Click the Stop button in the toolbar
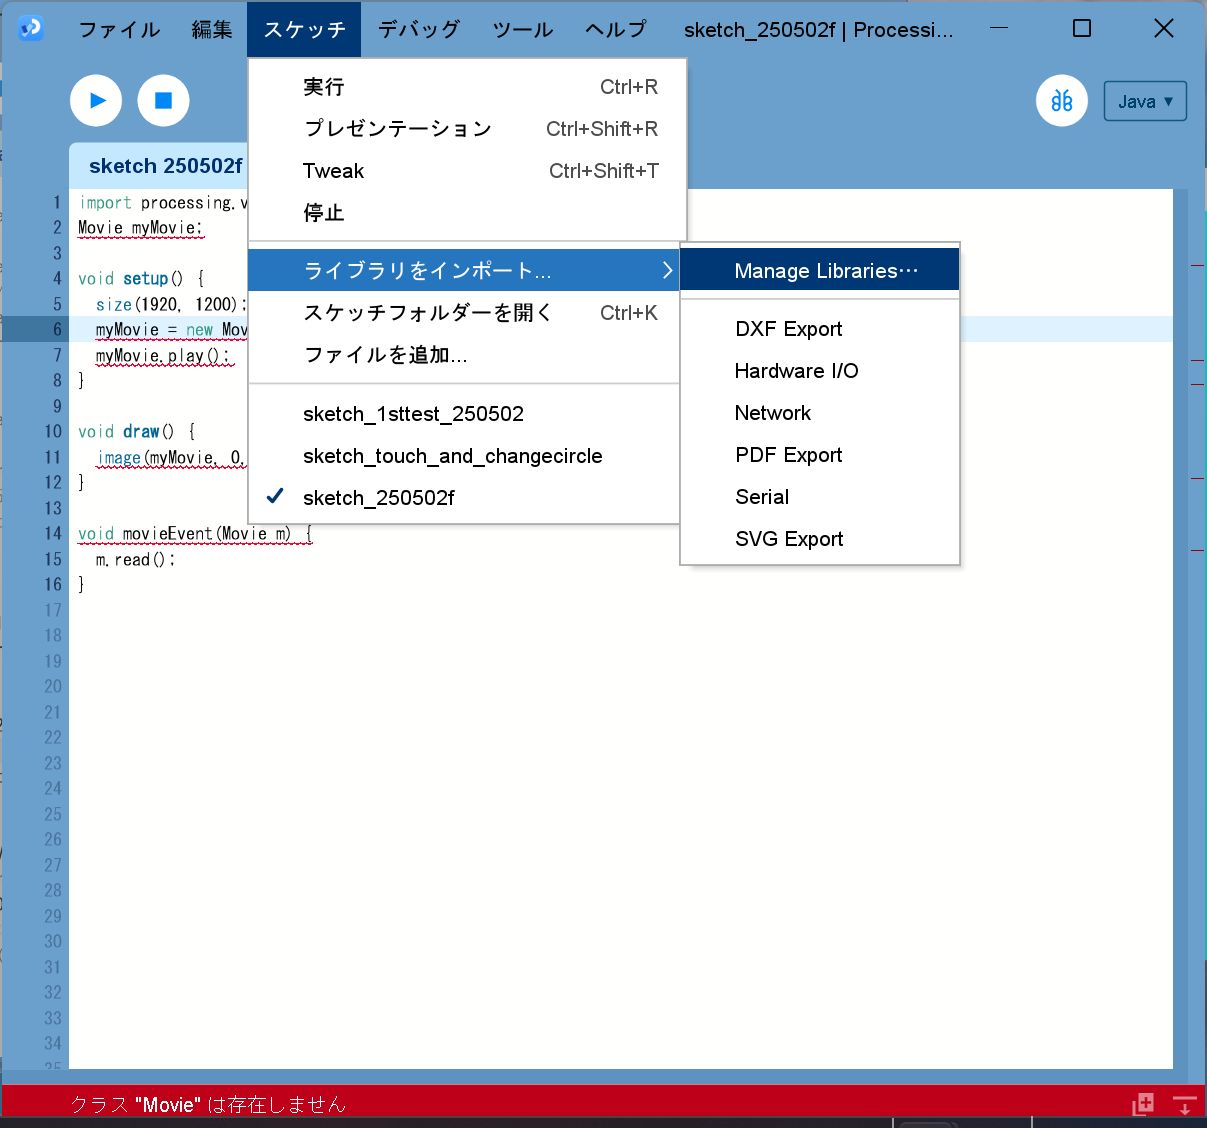Viewport: 1207px width, 1128px height. pyautogui.click(x=163, y=100)
